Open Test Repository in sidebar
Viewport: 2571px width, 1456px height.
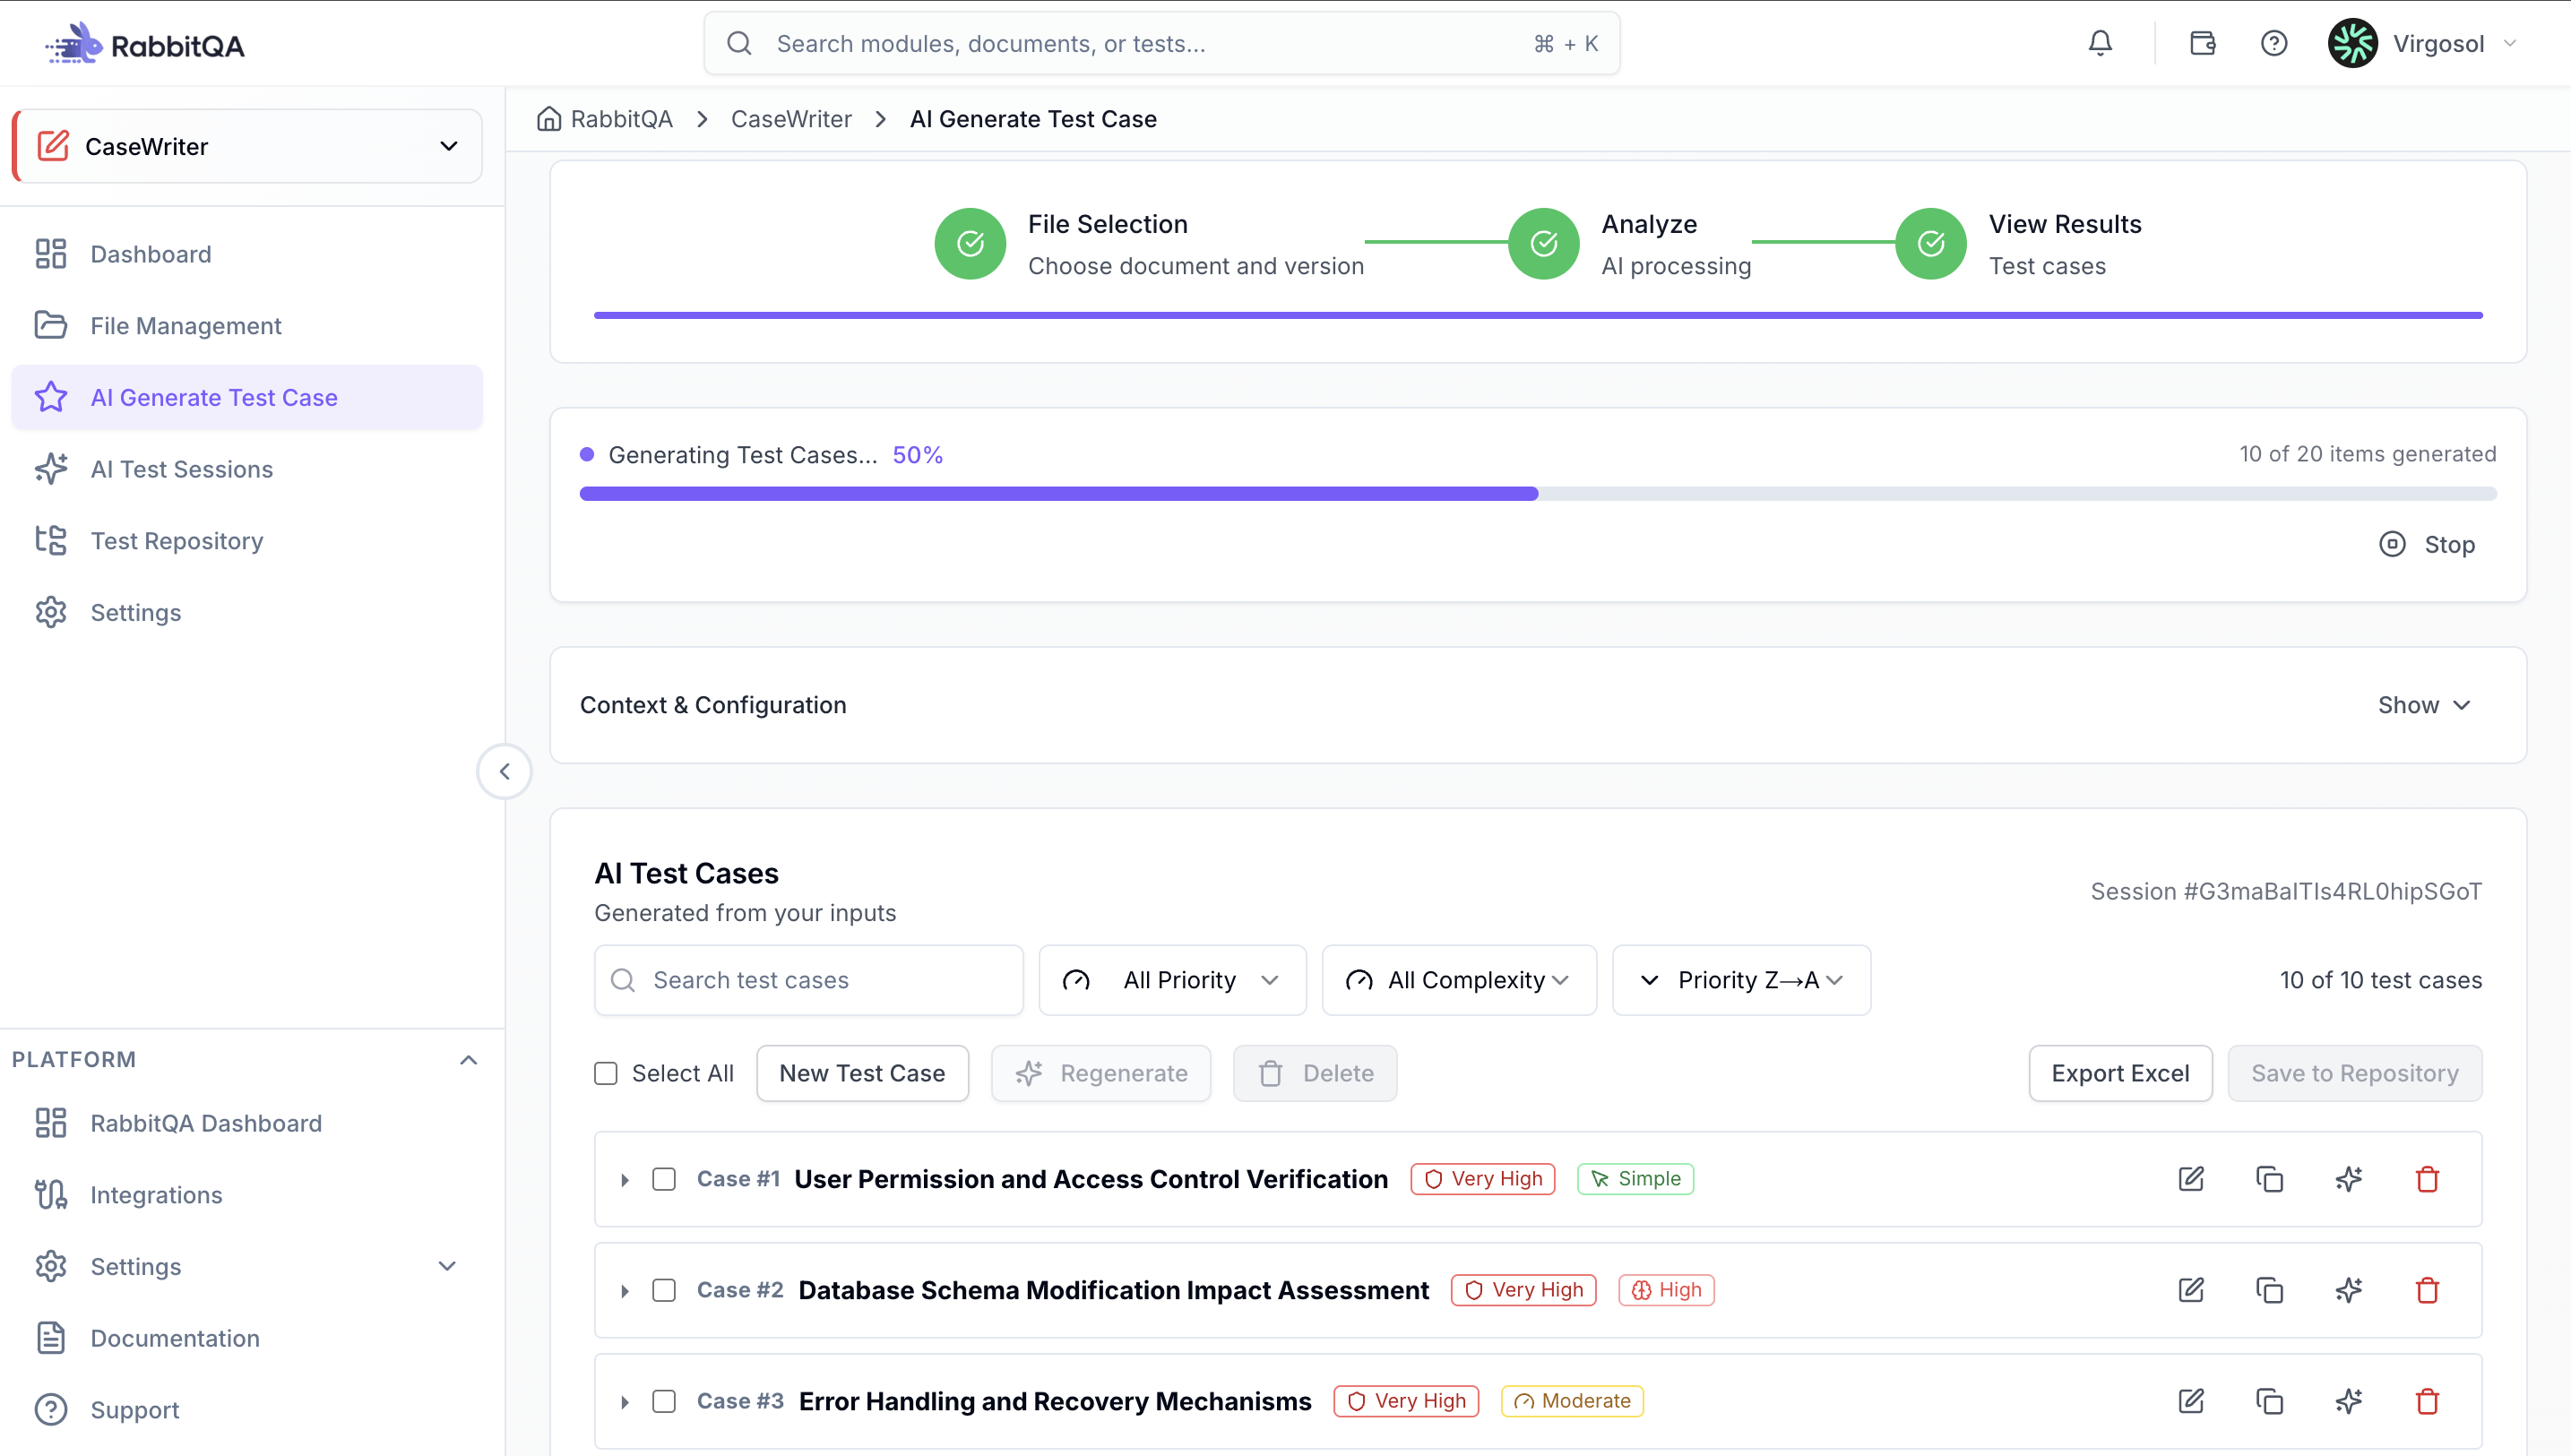[x=247, y=541]
